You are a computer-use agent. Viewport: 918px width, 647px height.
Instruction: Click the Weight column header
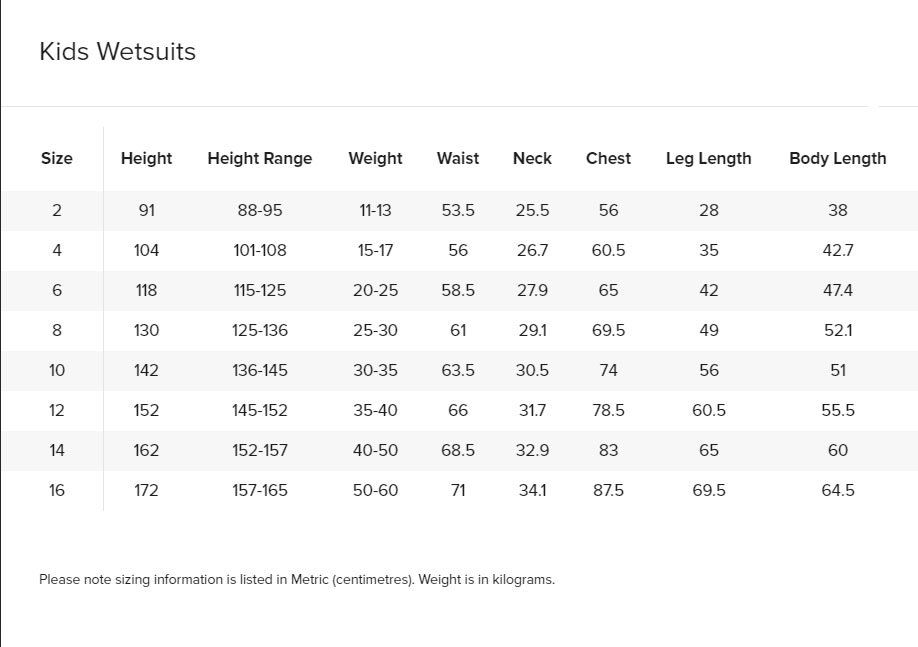pyautogui.click(x=375, y=158)
